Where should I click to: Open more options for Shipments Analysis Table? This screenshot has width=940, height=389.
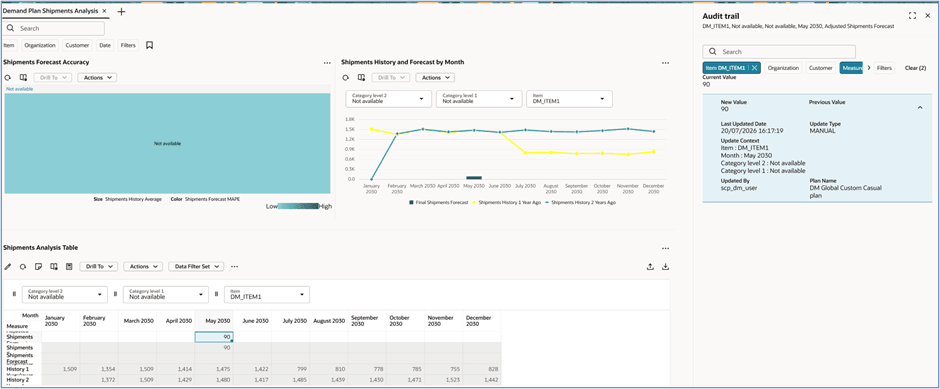pos(665,248)
